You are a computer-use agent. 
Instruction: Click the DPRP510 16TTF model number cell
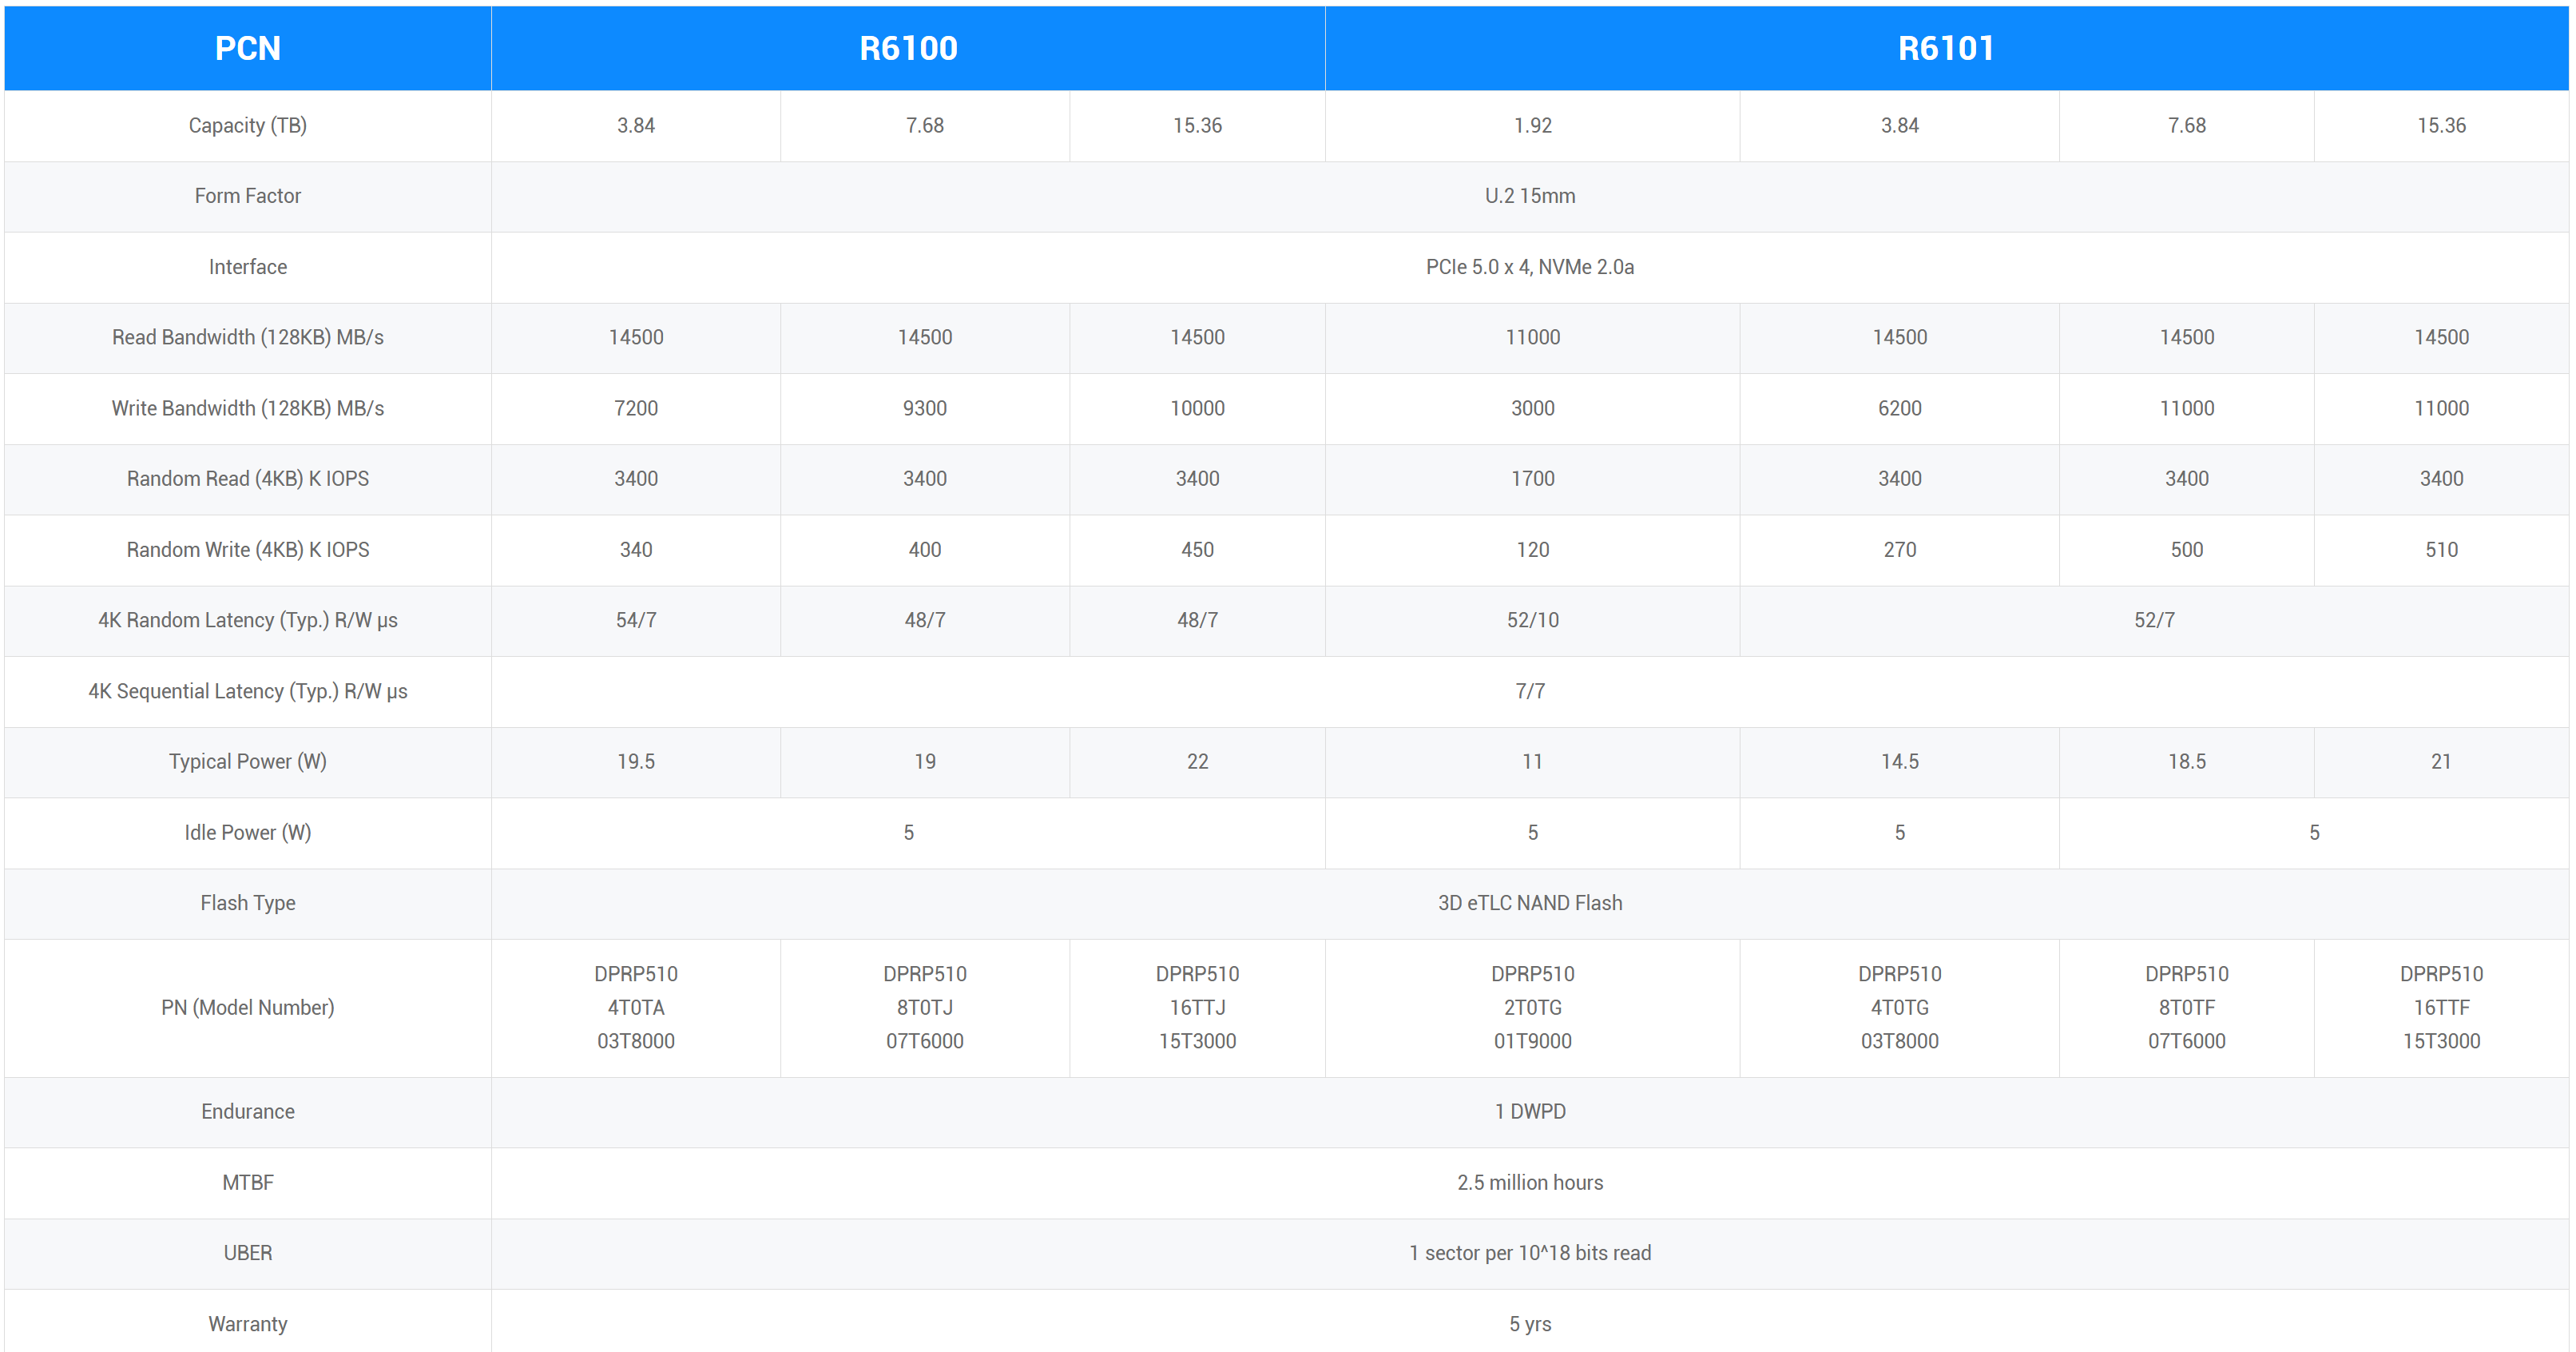2441,1007
